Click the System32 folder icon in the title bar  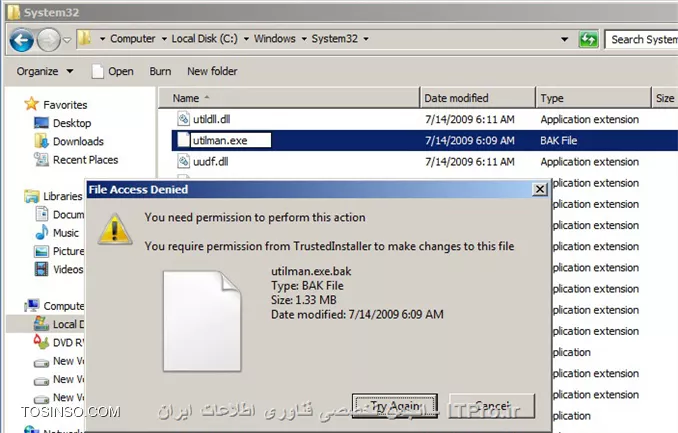click(x=13, y=12)
